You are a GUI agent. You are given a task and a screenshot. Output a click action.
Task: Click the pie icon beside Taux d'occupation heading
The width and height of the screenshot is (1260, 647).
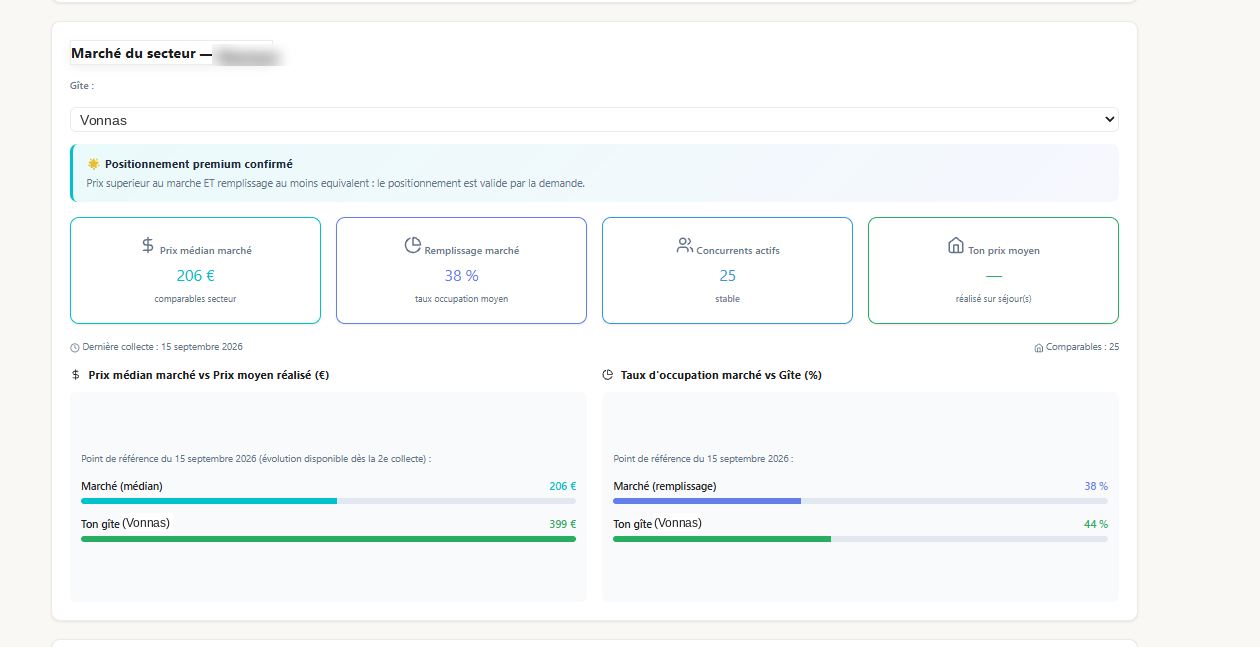608,375
